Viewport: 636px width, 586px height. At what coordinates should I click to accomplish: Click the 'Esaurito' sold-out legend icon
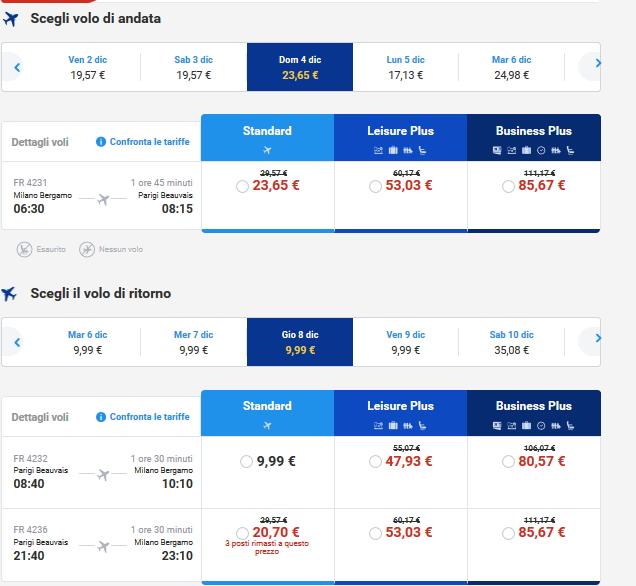click(x=24, y=248)
